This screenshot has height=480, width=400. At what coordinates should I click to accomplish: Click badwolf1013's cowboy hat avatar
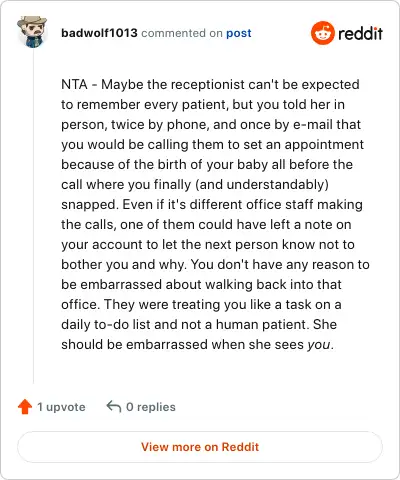click(32, 32)
